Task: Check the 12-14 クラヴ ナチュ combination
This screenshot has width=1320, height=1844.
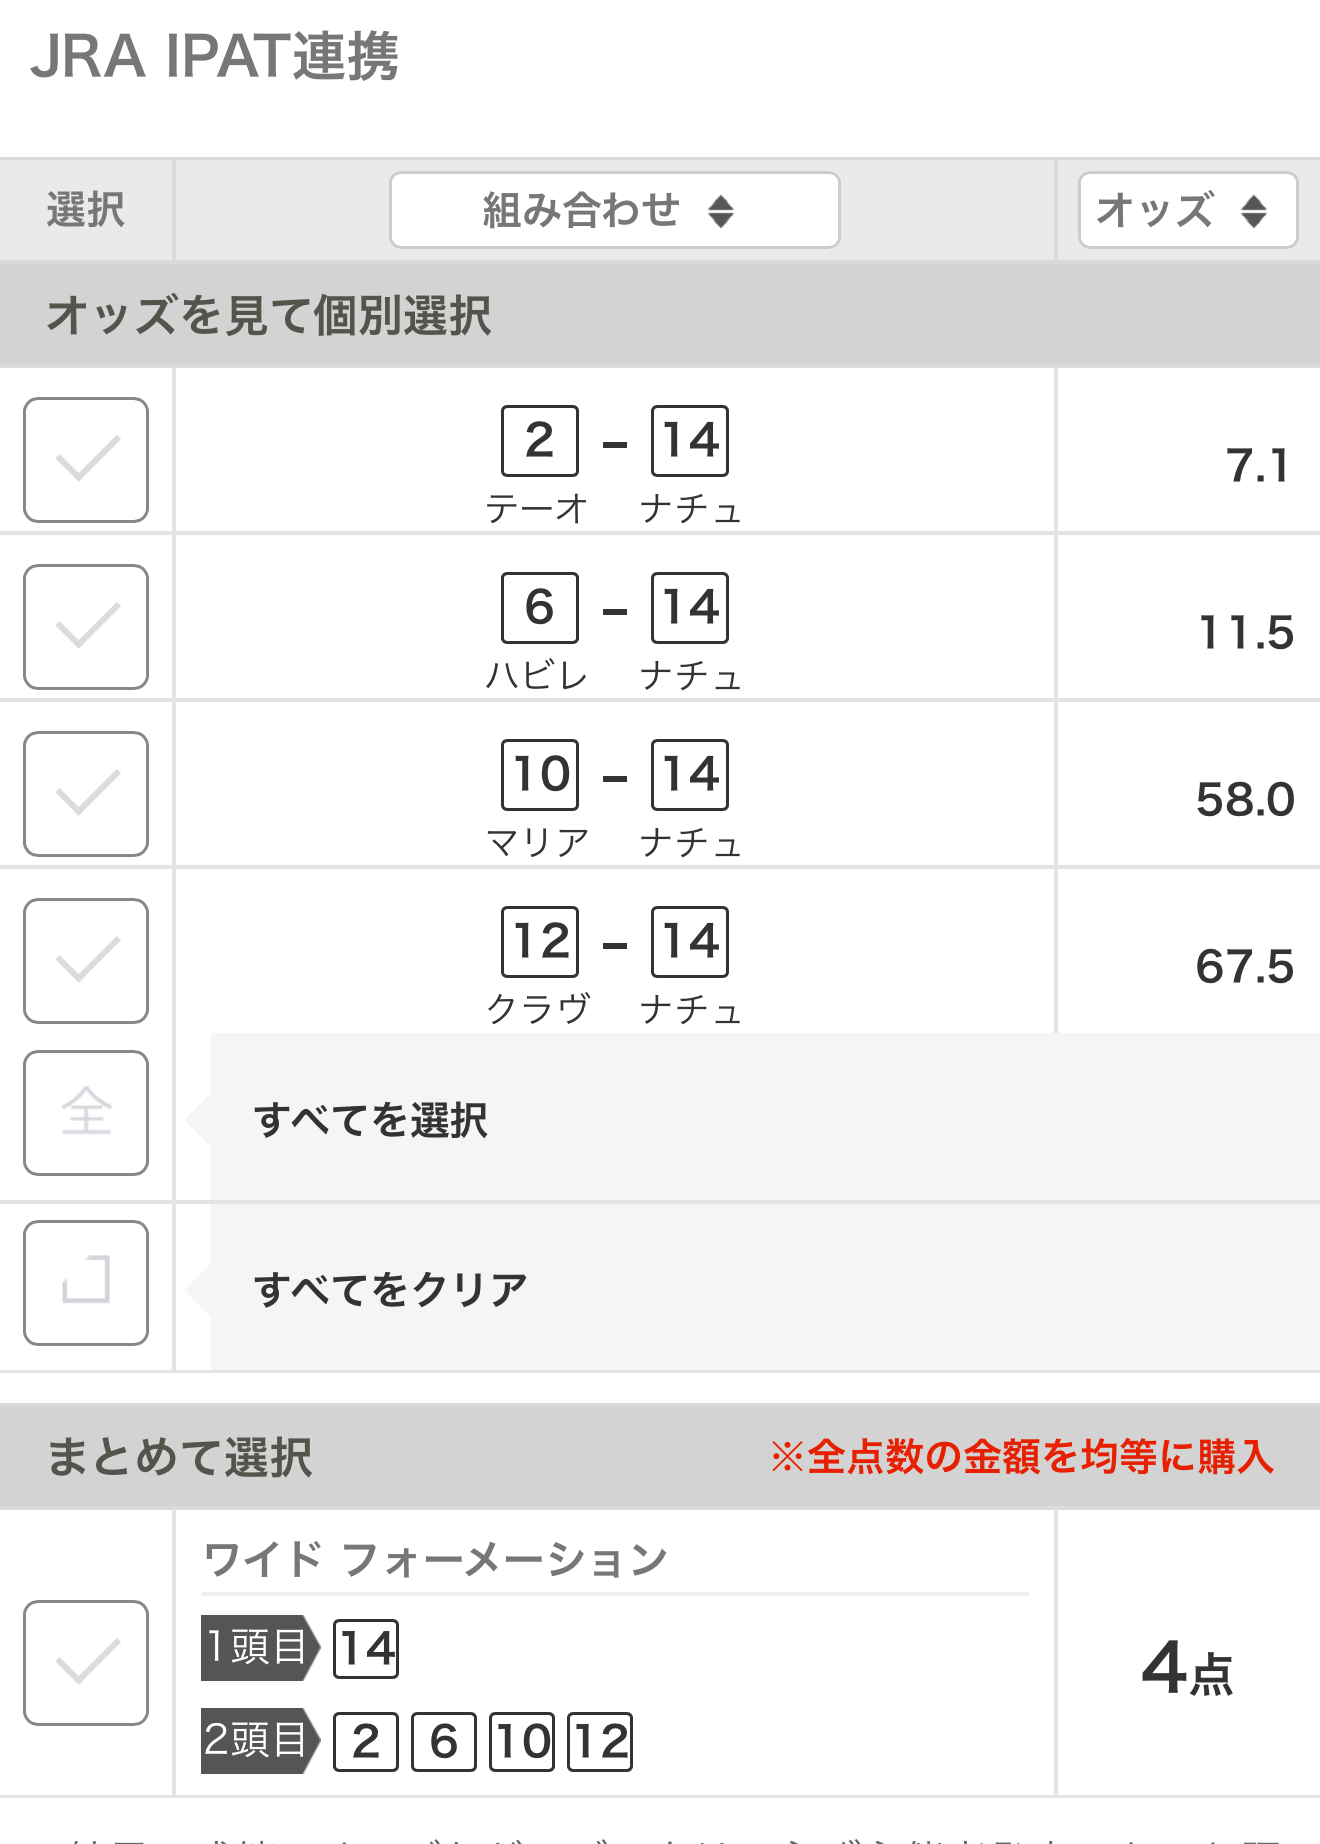Action: click(x=86, y=961)
